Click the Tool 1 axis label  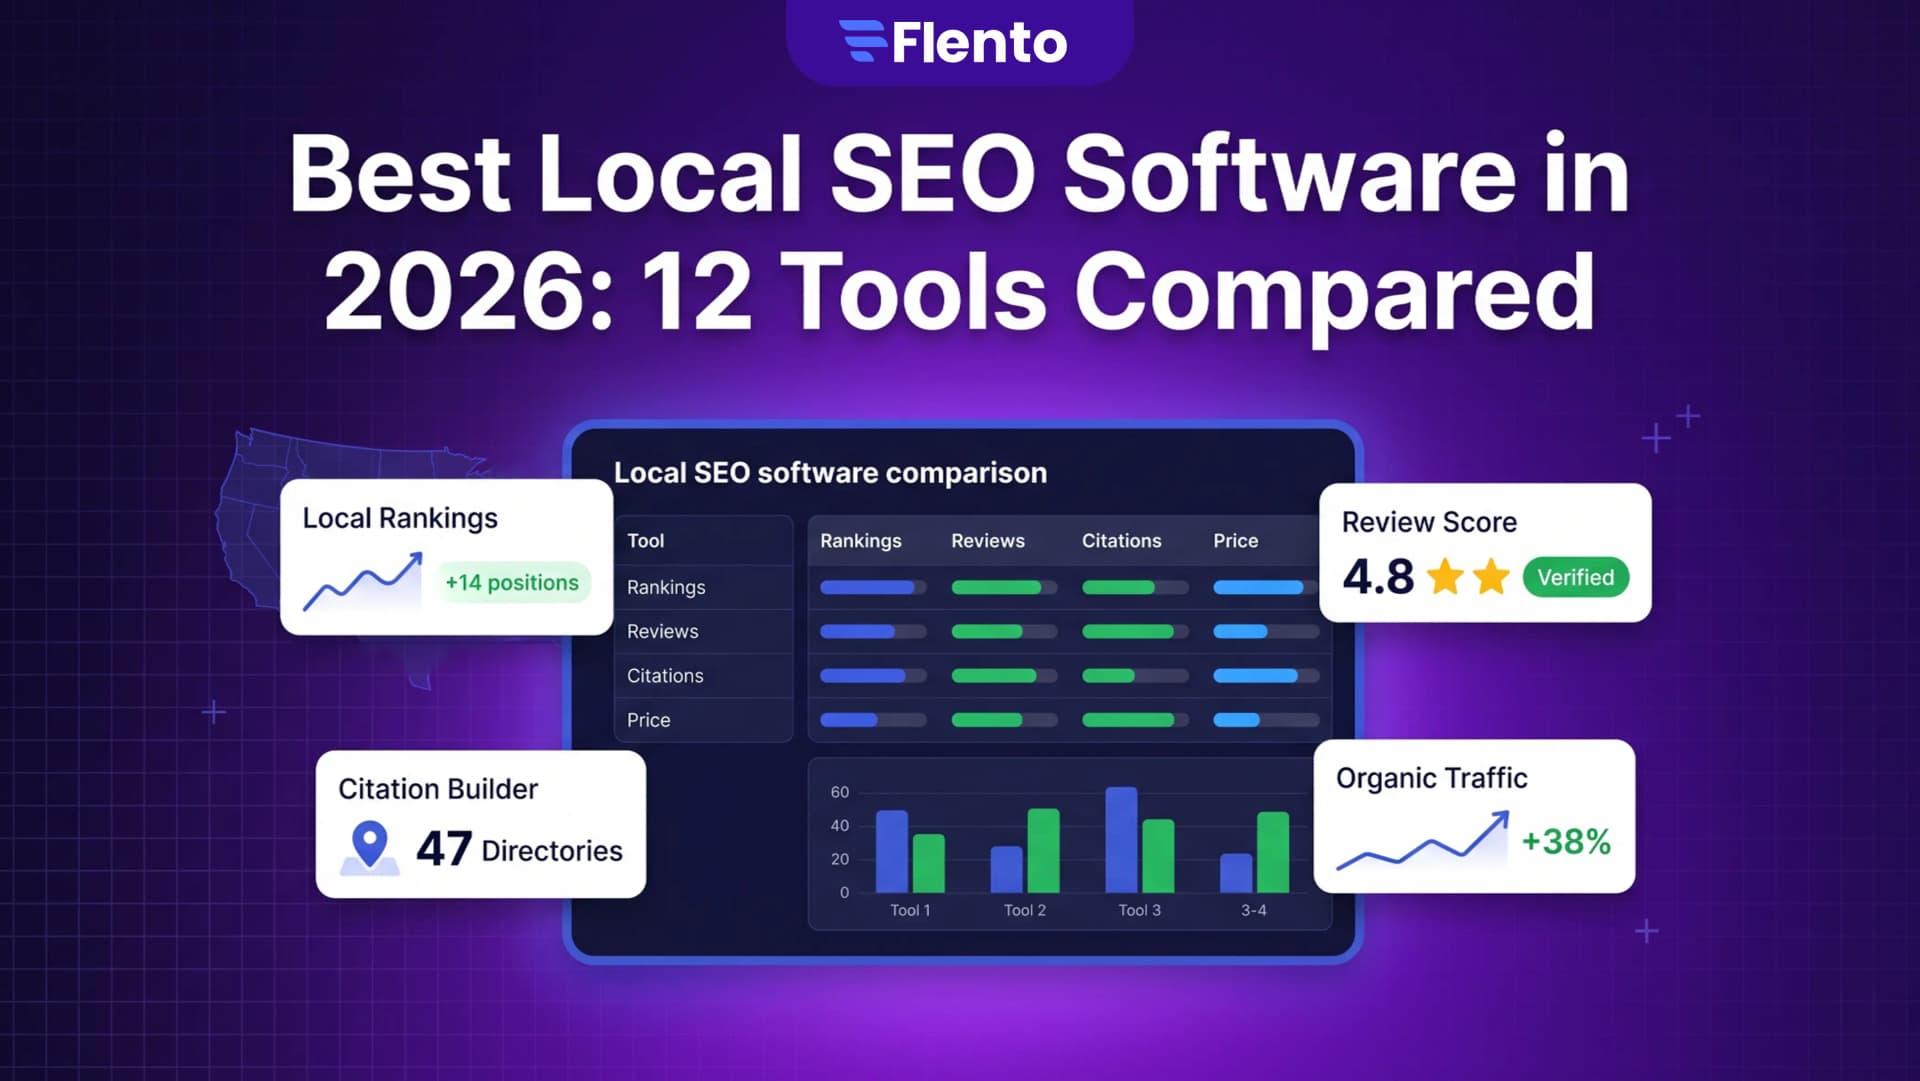click(910, 910)
